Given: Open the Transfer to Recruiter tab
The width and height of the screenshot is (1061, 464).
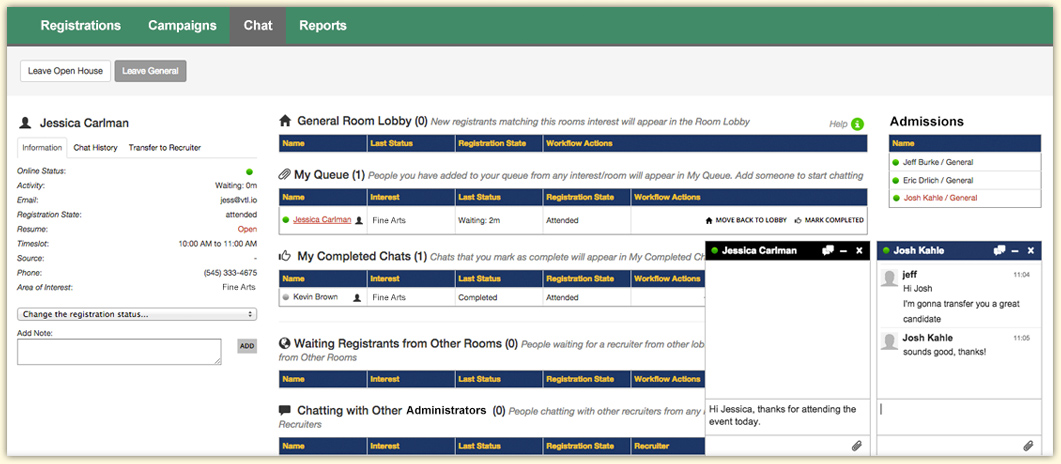Looking at the screenshot, I should click(164, 148).
